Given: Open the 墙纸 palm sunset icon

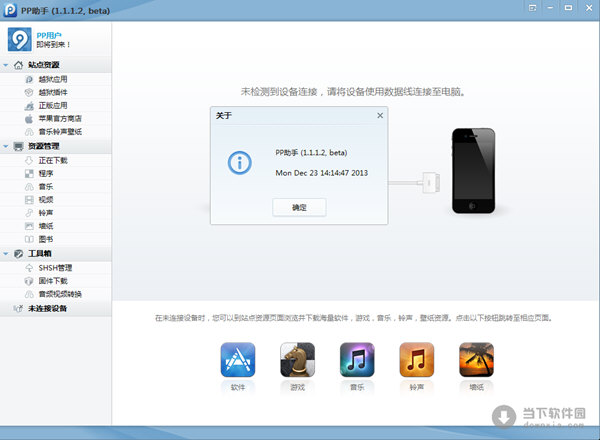Looking at the screenshot, I should point(476,360).
